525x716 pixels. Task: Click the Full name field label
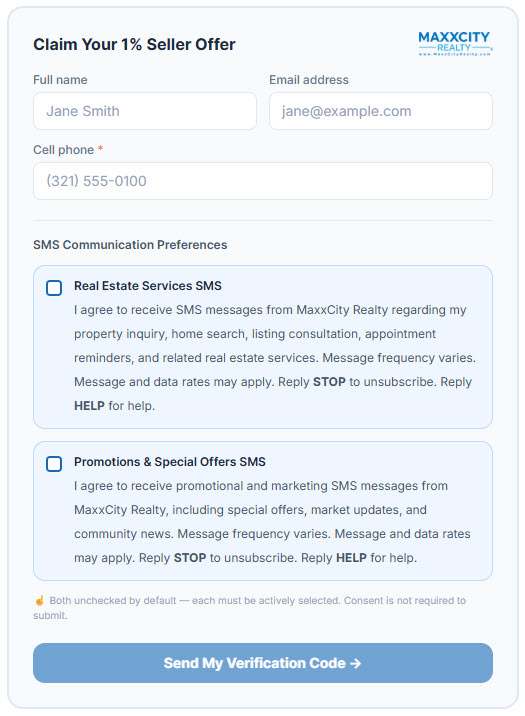60,80
